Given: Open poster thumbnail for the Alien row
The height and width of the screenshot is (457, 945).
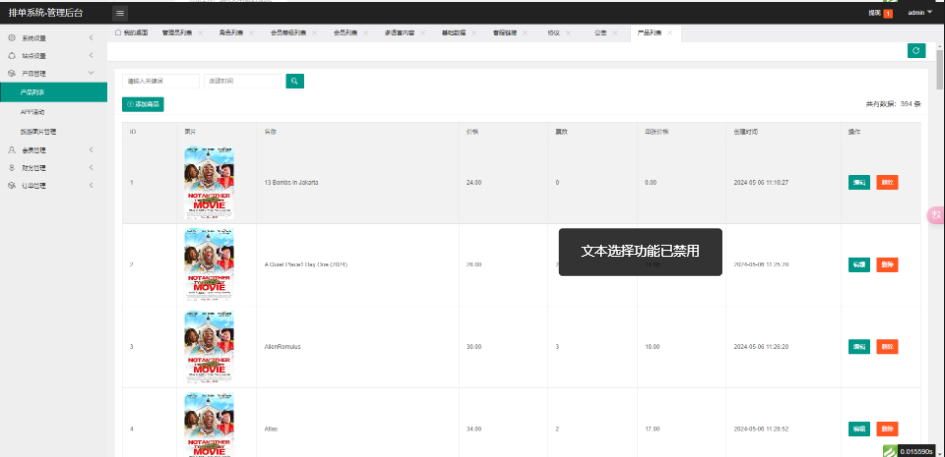Looking at the screenshot, I should 209,425.
